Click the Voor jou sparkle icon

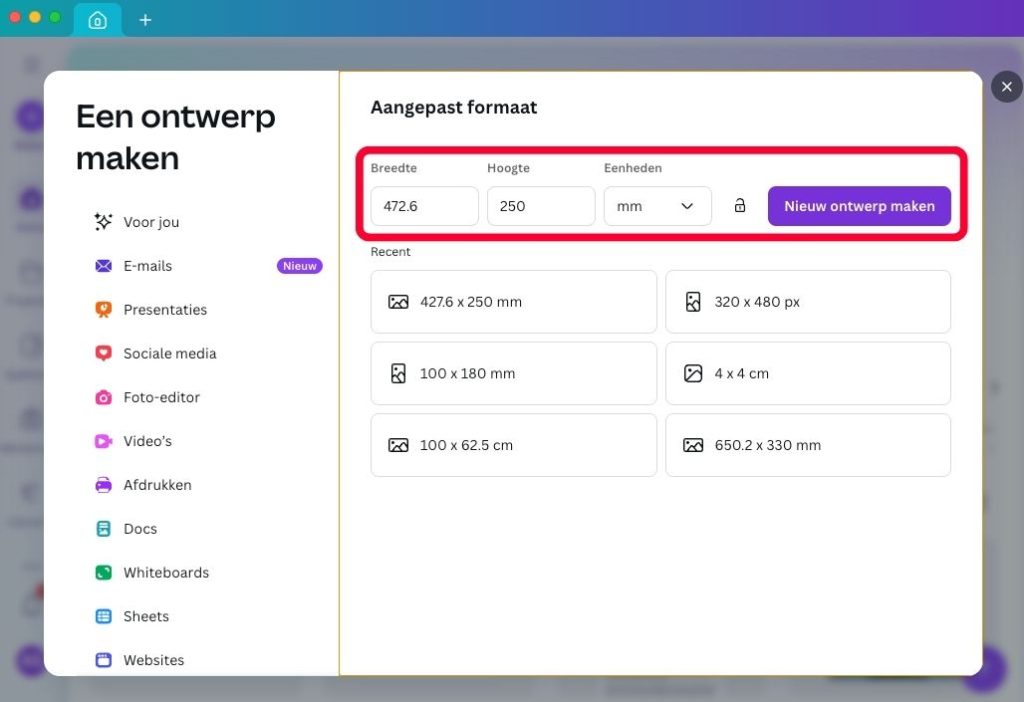103,222
